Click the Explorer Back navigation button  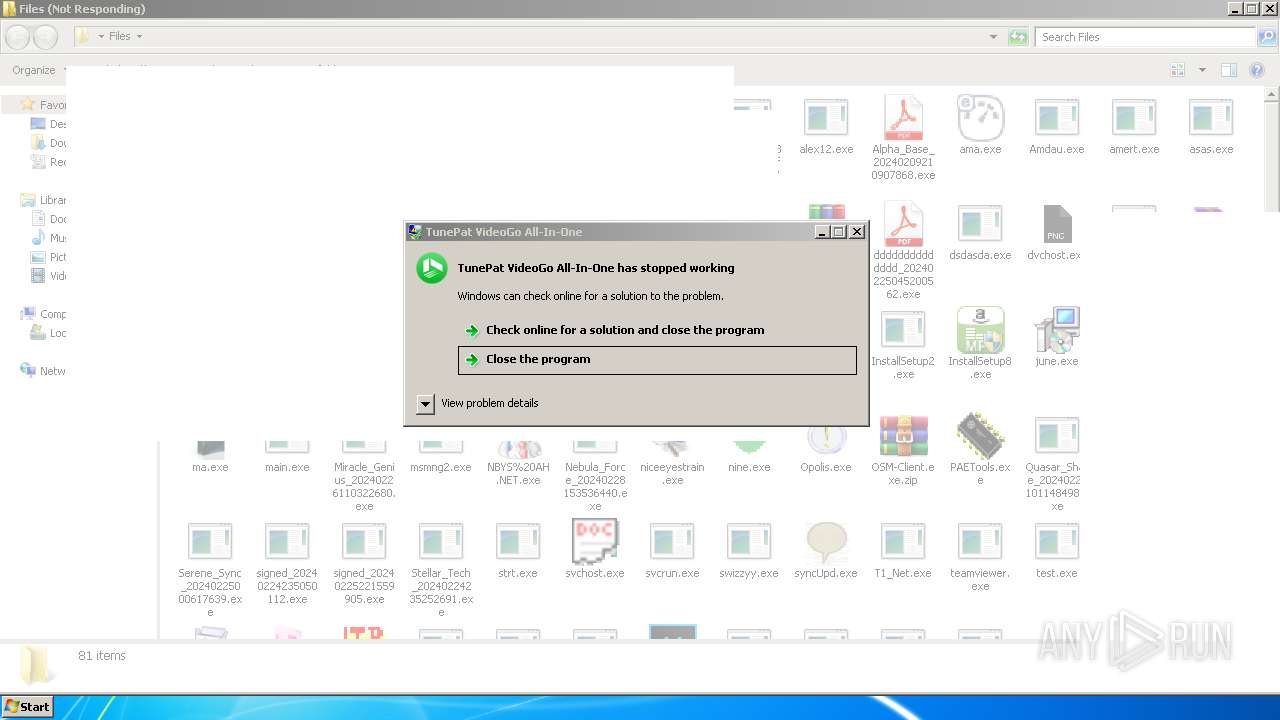(17, 37)
